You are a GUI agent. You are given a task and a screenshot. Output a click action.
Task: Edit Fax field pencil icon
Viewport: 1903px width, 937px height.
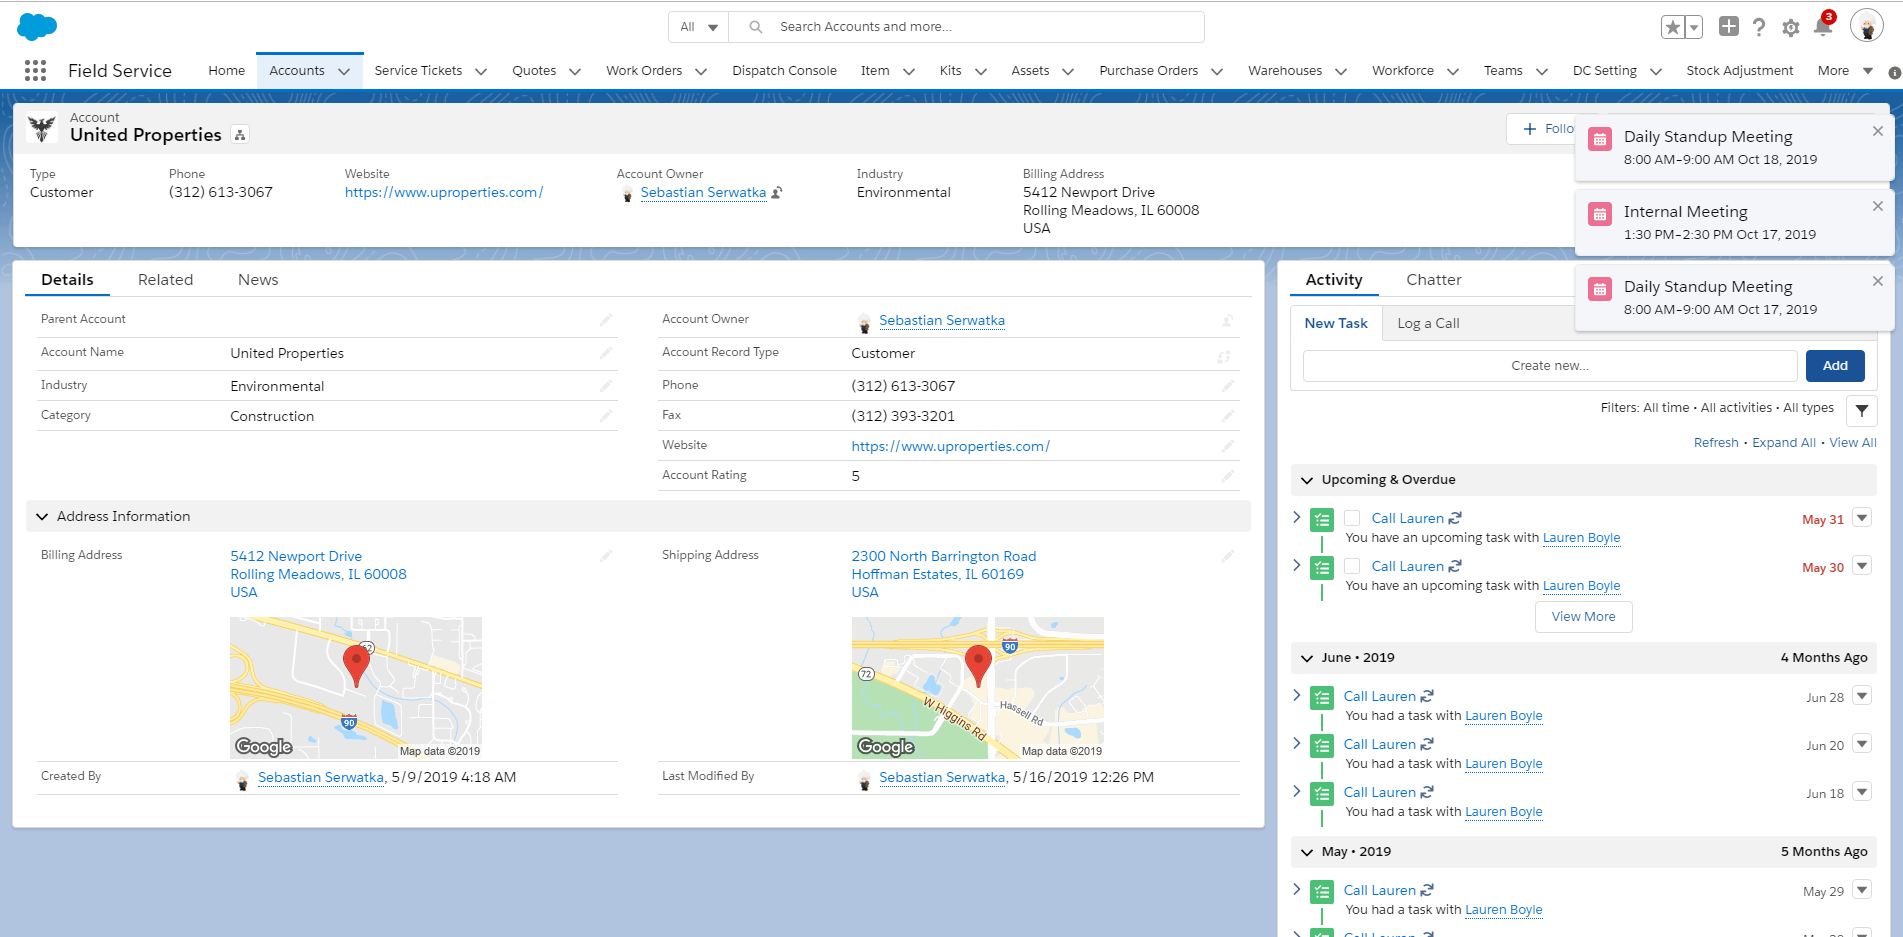click(1228, 416)
